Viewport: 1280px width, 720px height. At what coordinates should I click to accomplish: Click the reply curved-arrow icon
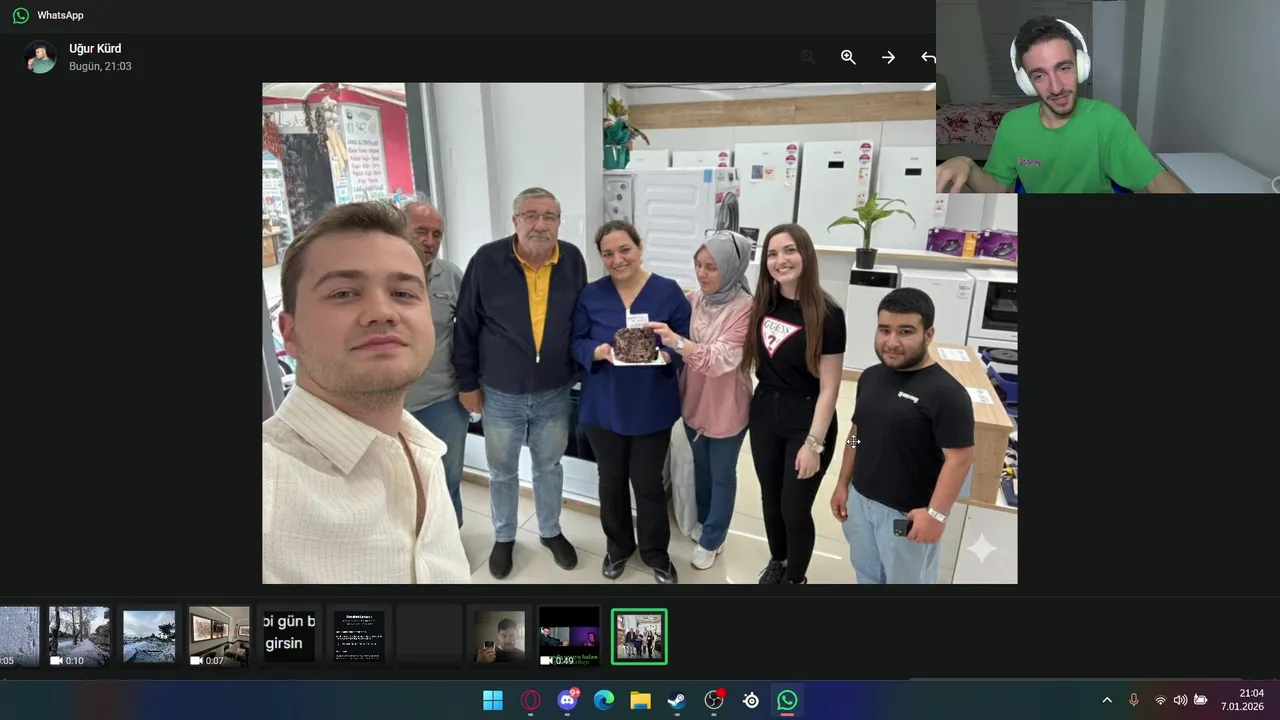point(928,57)
